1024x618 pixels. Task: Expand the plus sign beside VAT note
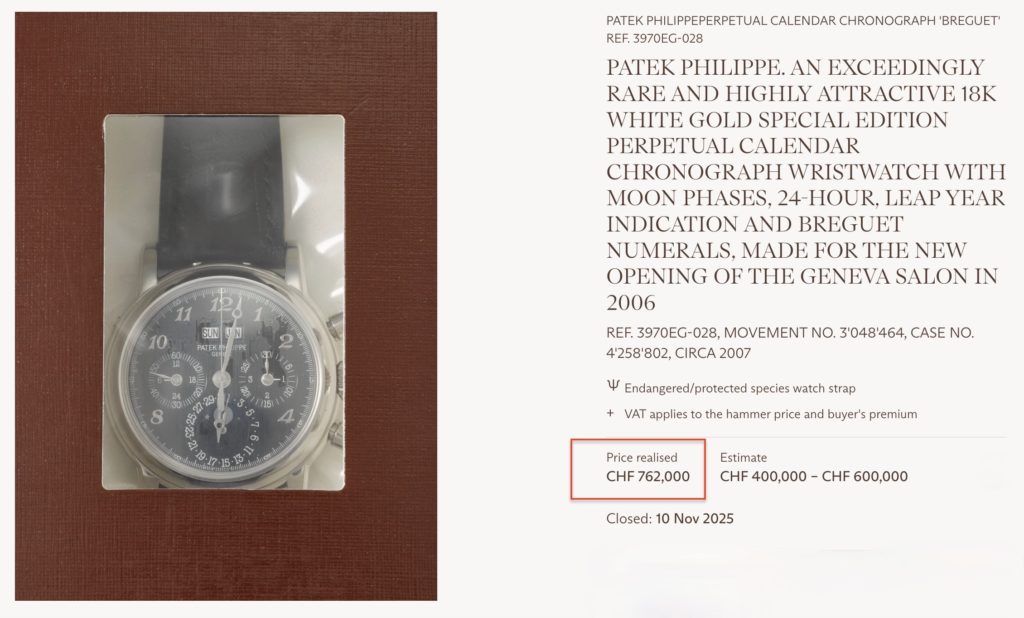click(x=611, y=414)
